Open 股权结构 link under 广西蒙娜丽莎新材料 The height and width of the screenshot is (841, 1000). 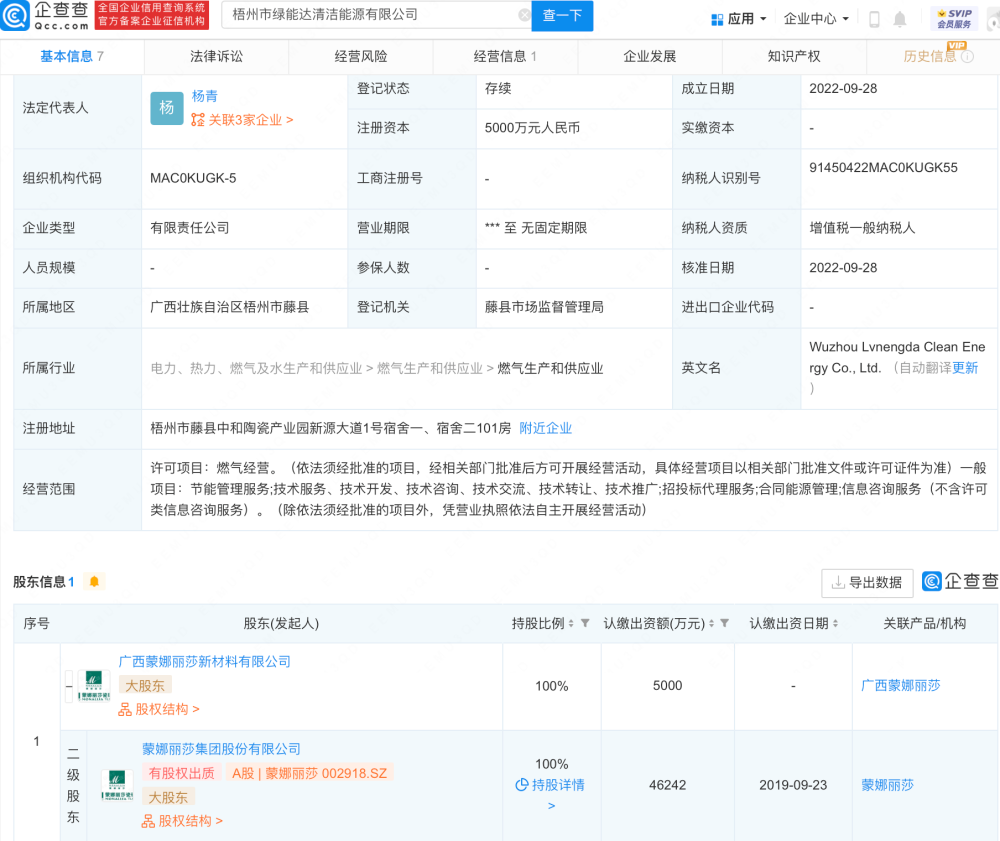(159, 709)
